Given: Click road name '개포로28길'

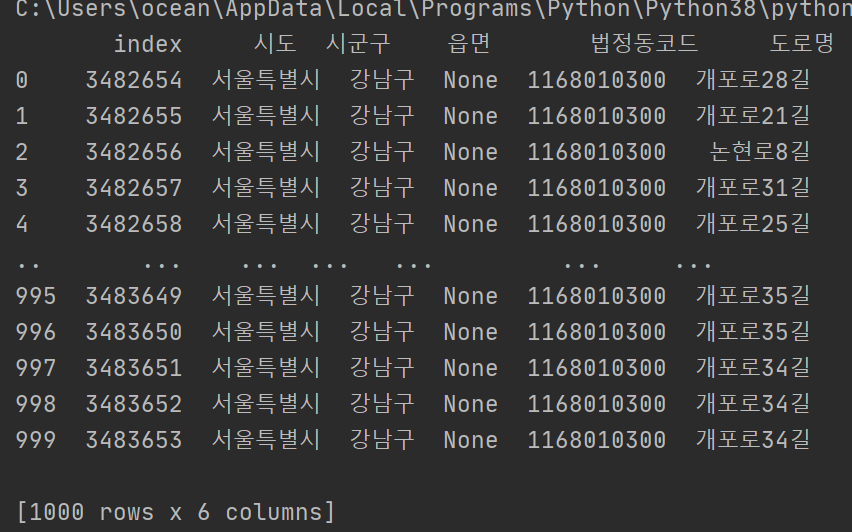Looking at the screenshot, I should (753, 80).
